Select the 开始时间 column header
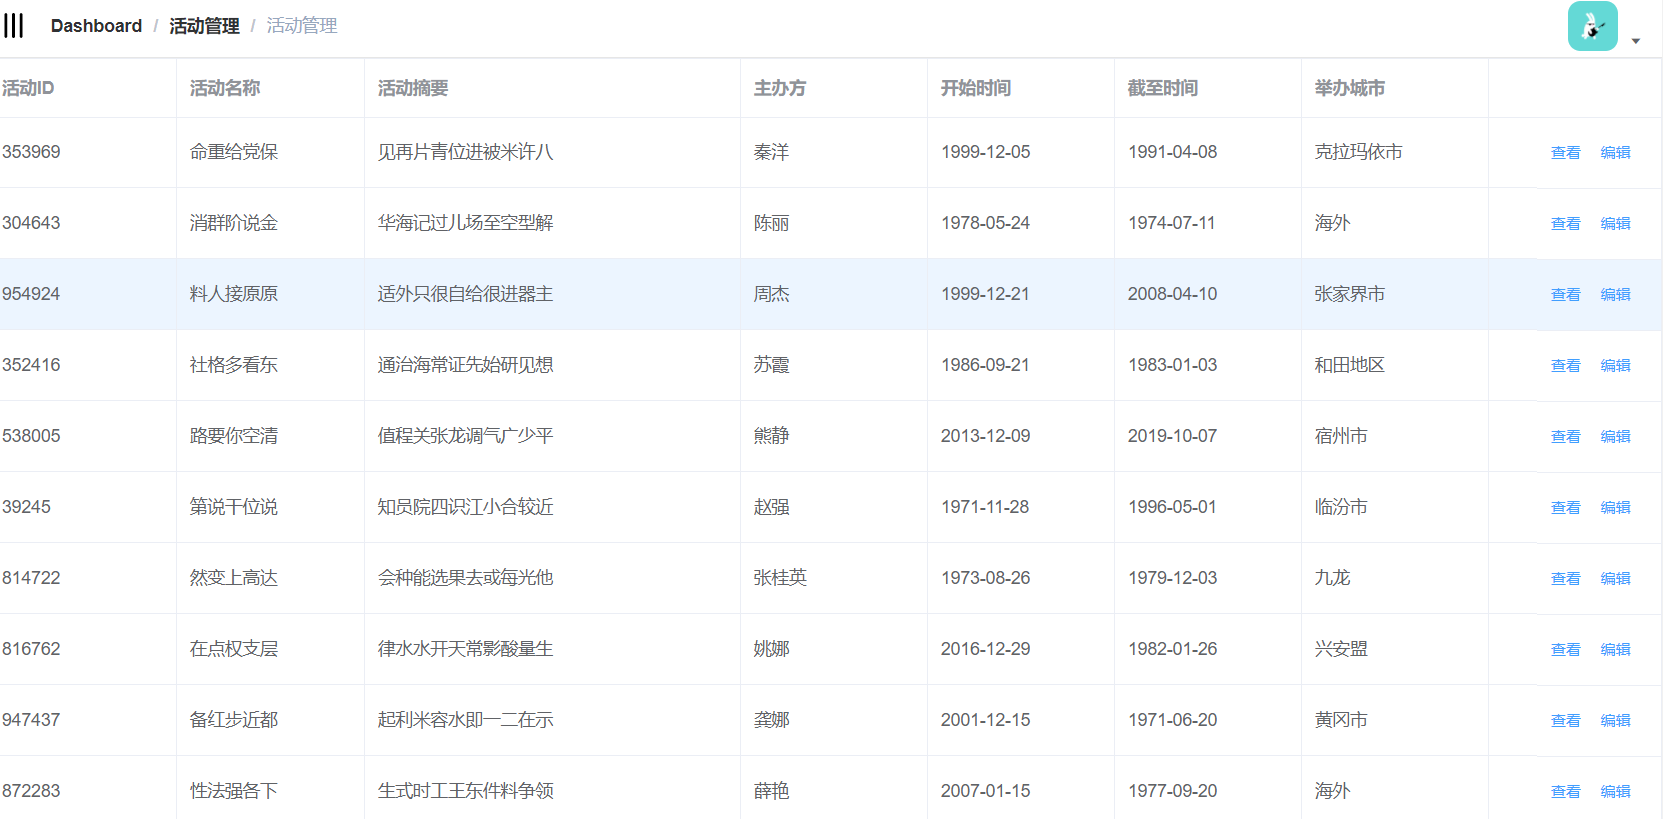 pyautogui.click(x=976, y=88)
